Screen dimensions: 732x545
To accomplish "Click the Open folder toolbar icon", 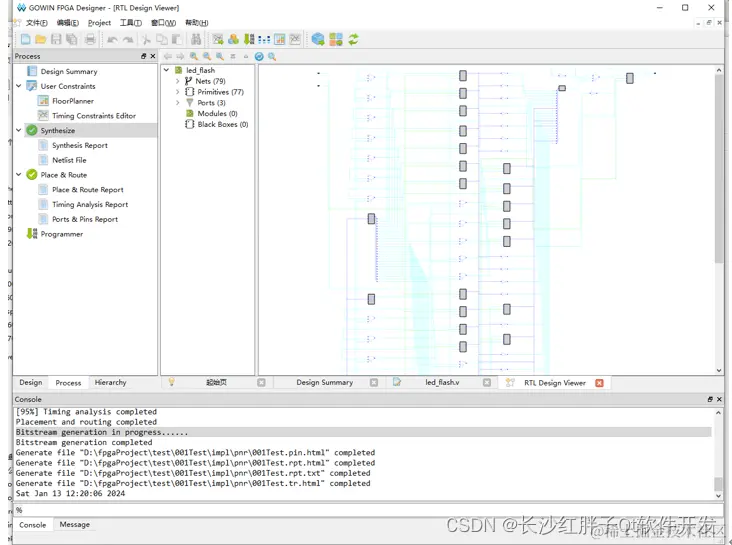I will 41,39.
